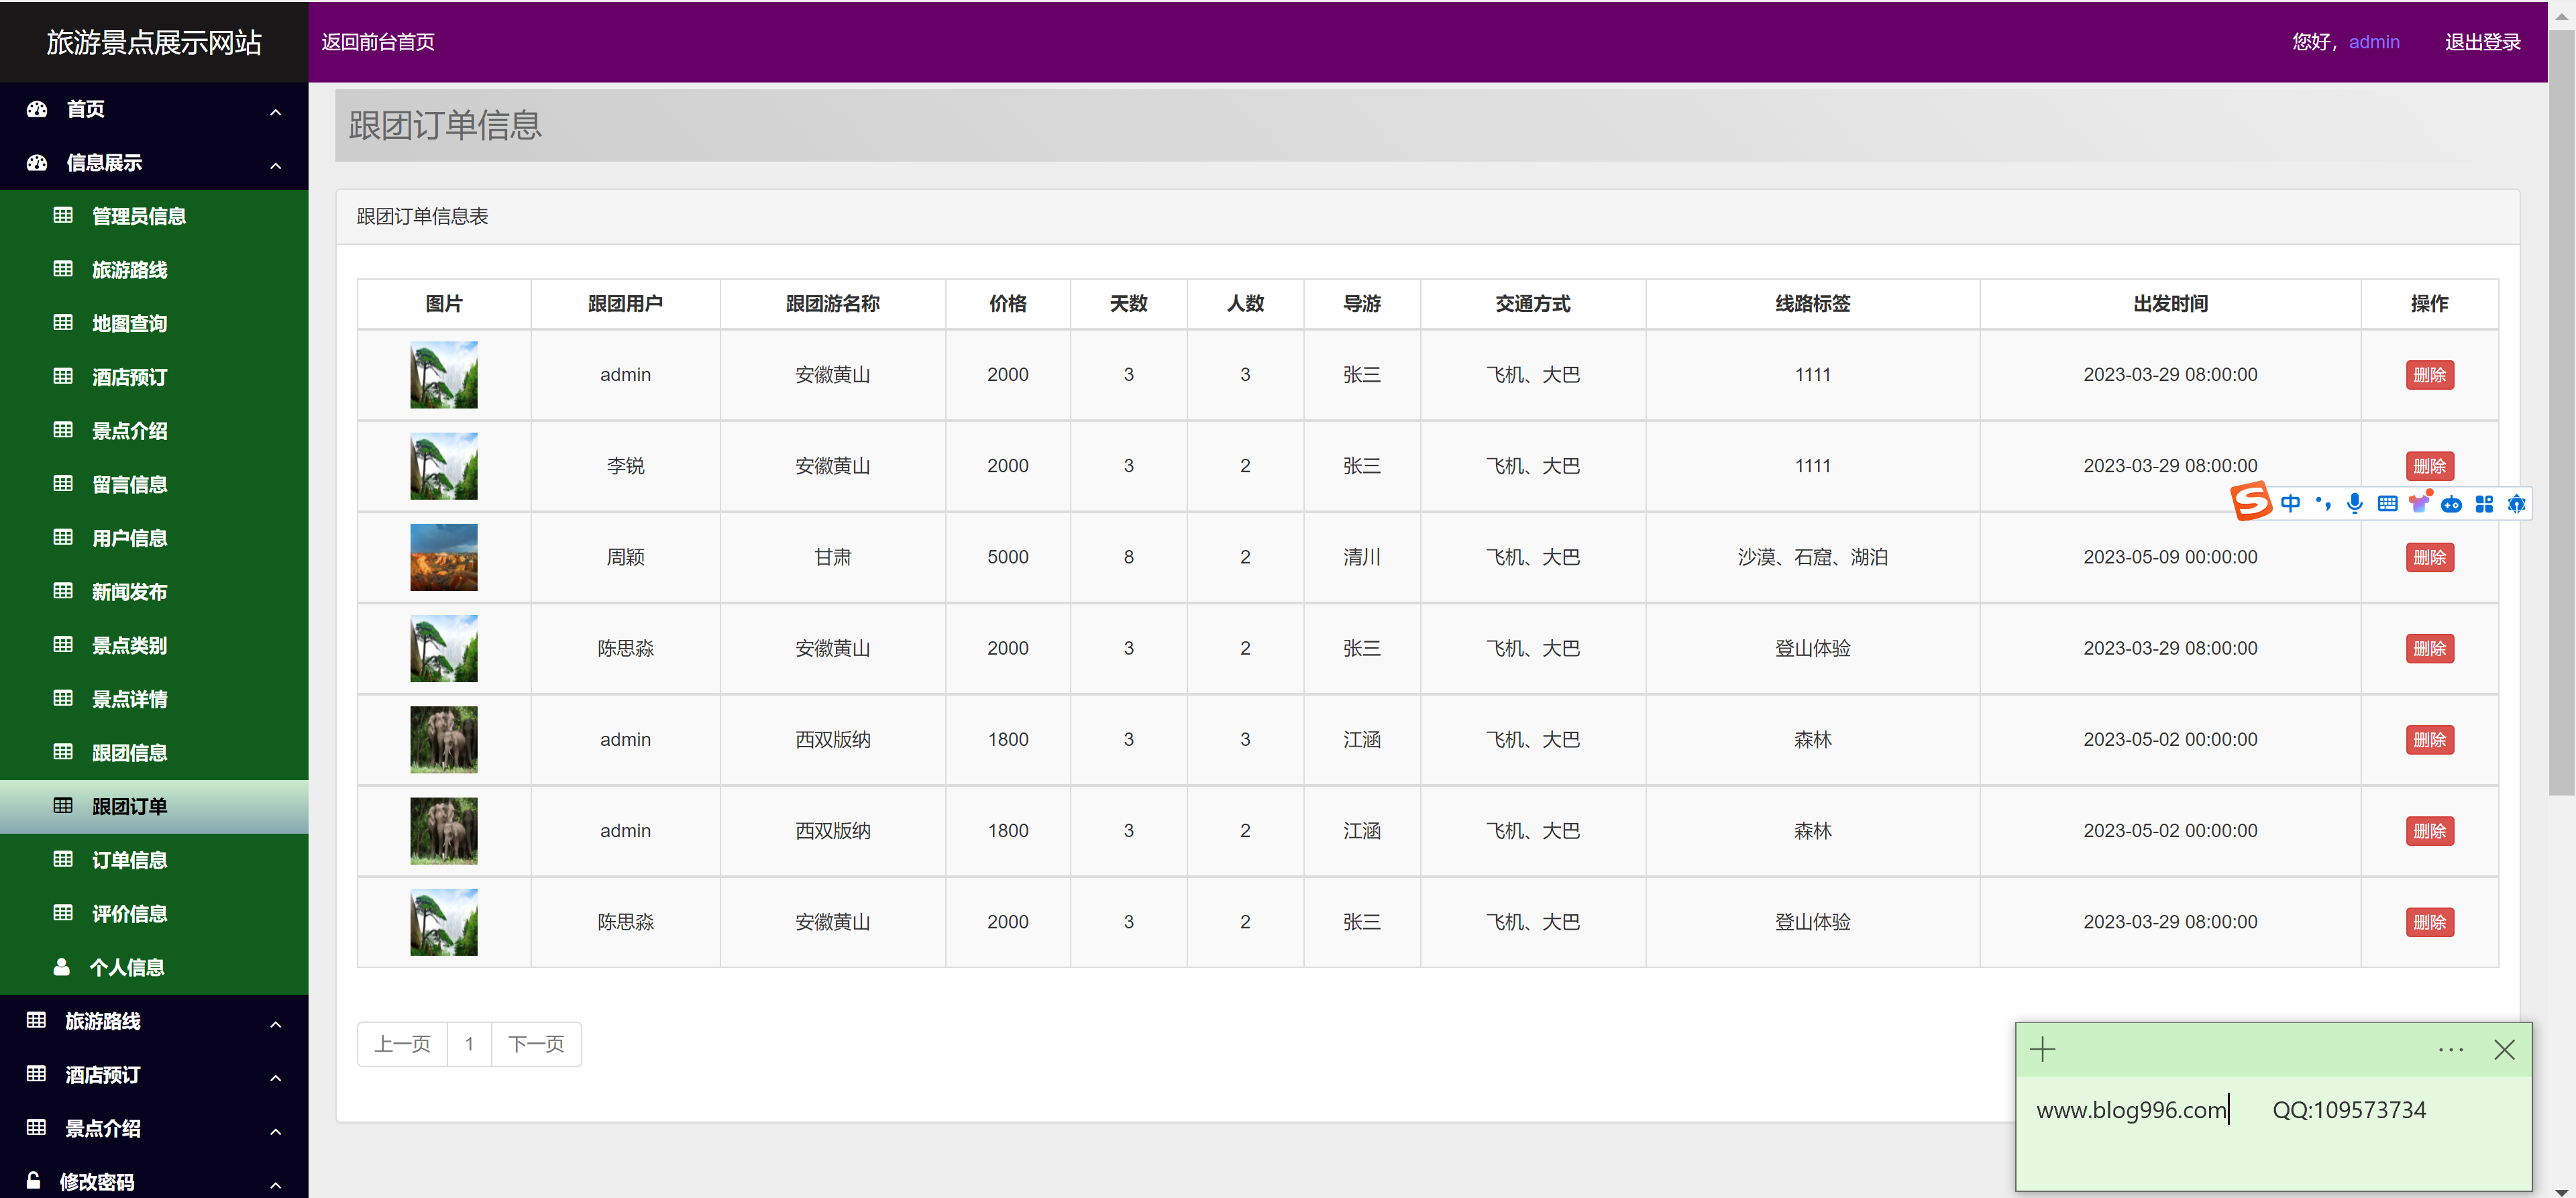Open Sogou skin center t-shirt icon
This screenshot has height=1198, width=2576.
click(x=2420, y=503)
